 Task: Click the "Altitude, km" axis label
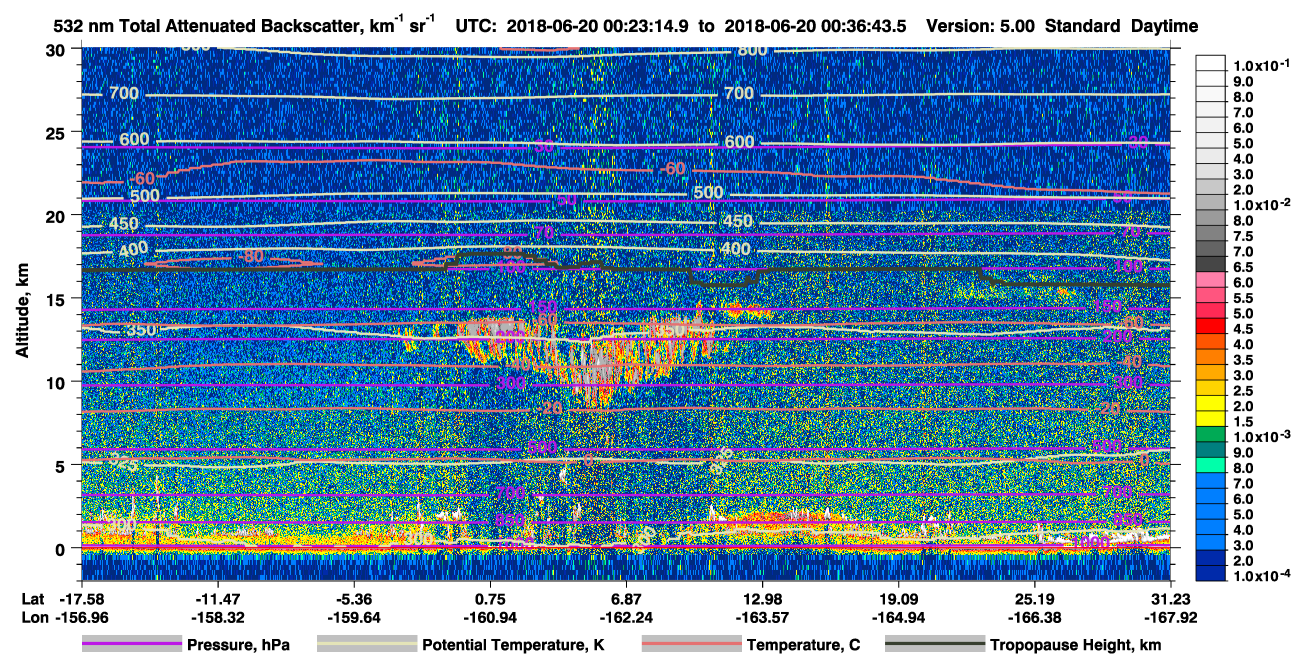(x=22, y=312)
